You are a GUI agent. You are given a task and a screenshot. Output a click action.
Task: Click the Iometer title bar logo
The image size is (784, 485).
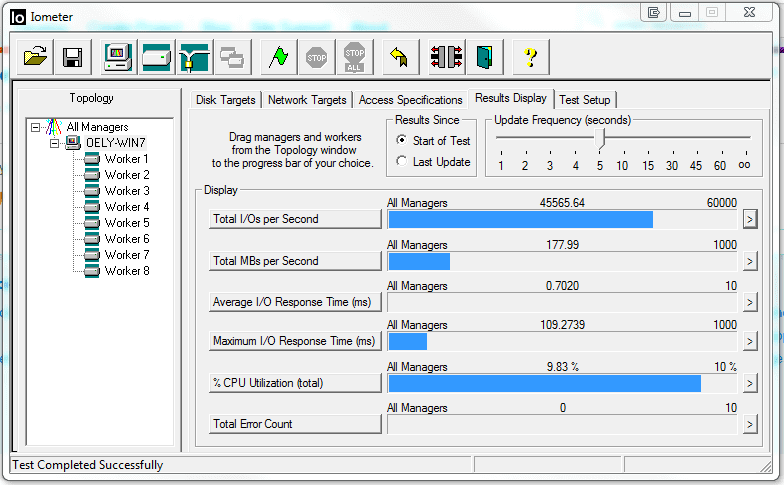pos(18,17)
